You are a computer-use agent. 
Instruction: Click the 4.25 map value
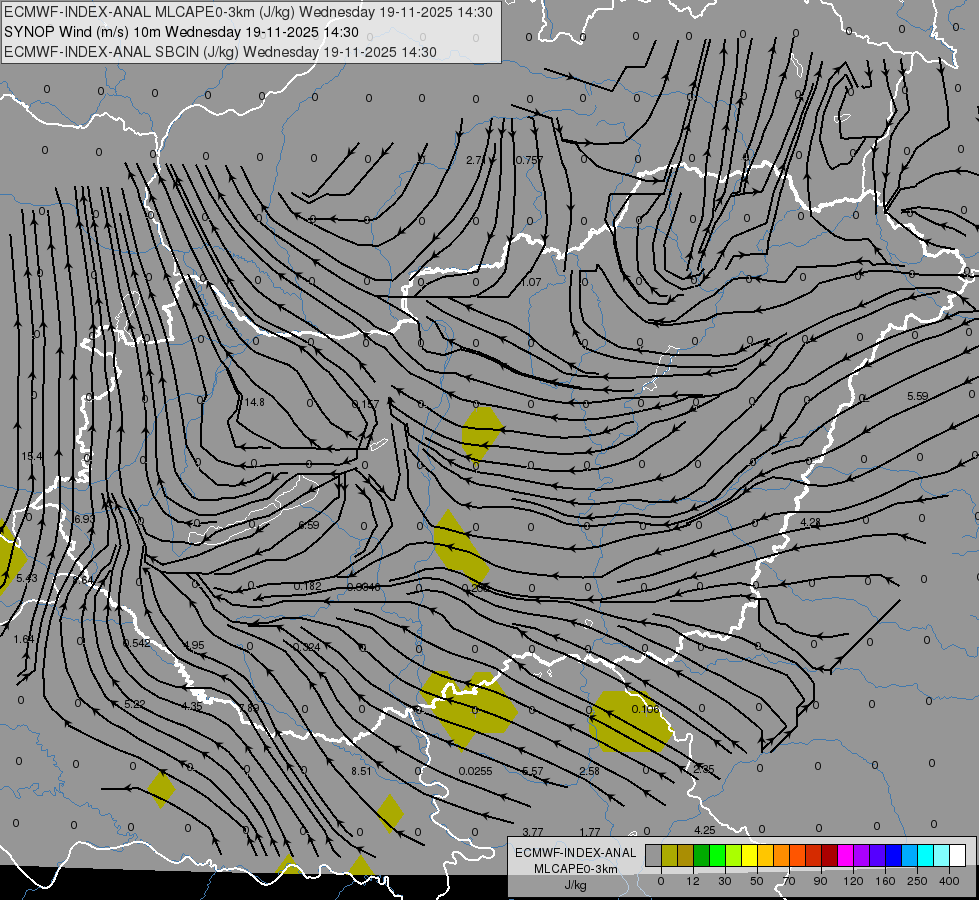pyautogui.click(x=704, y=830)
